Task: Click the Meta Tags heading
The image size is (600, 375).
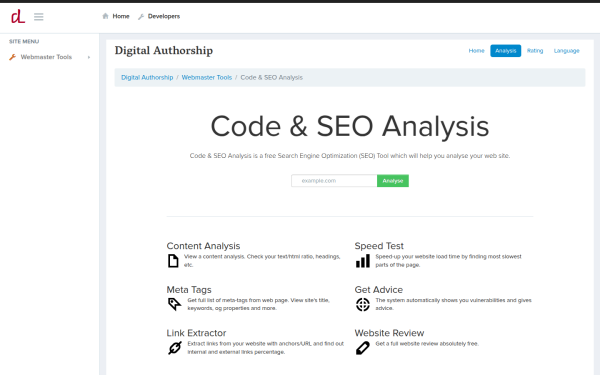Action: coord(189,290)
